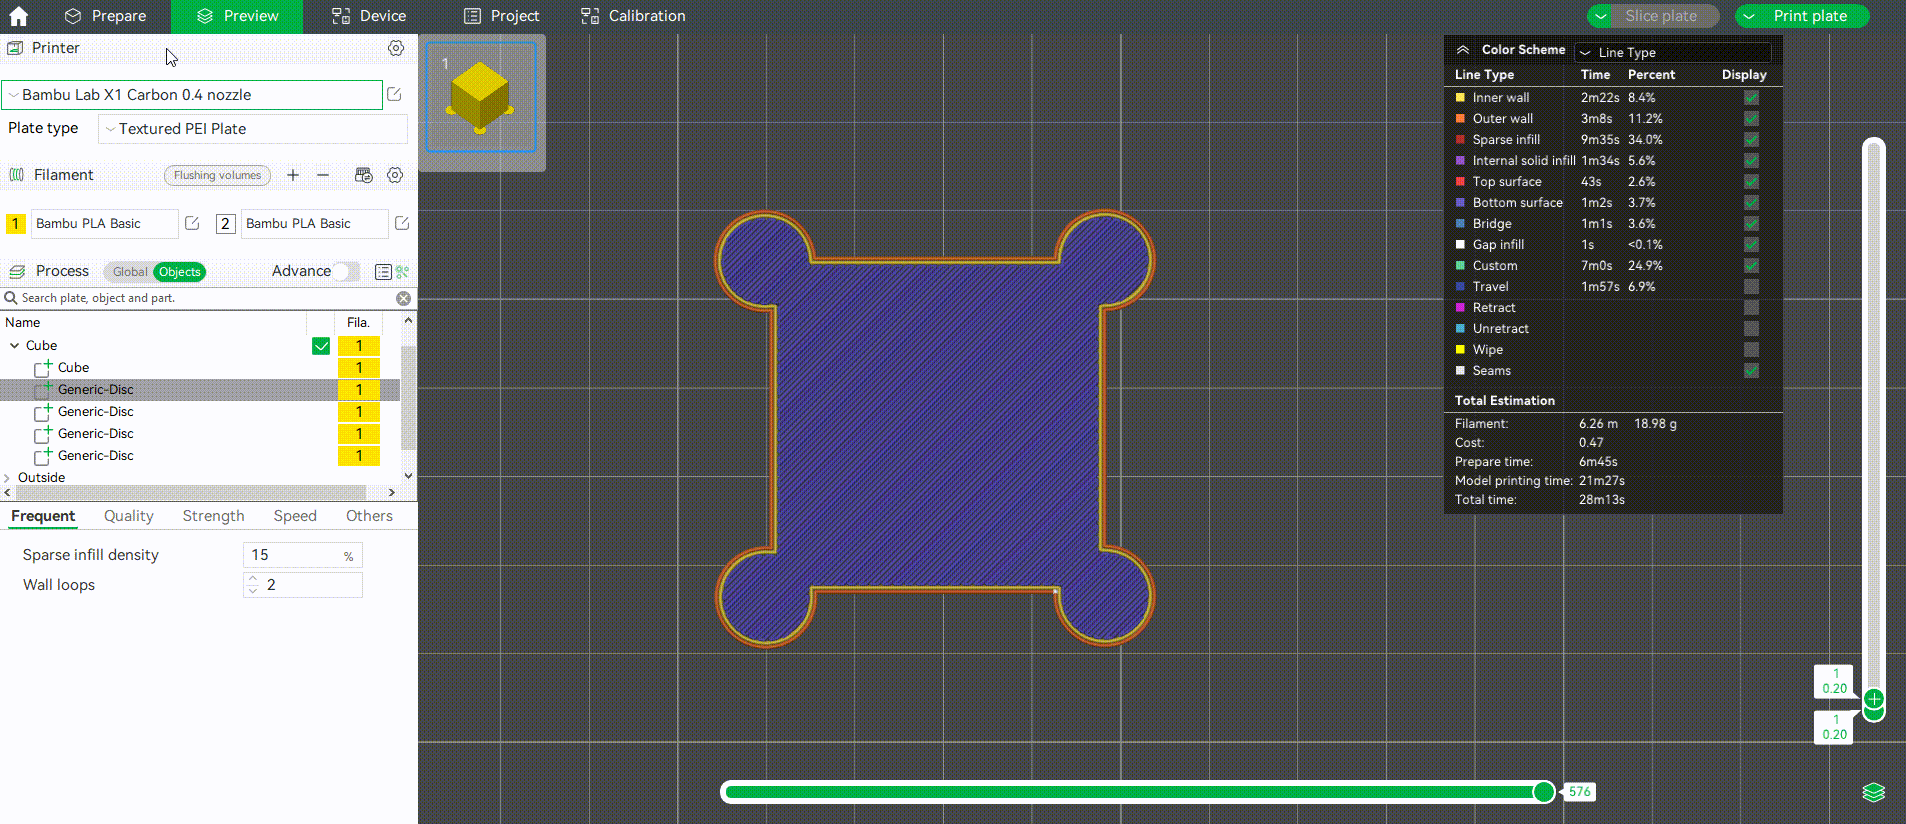This screenshot has height=824, width=1906.
Task: Toggle Travel display checkbox
Action: (1751, 286)
